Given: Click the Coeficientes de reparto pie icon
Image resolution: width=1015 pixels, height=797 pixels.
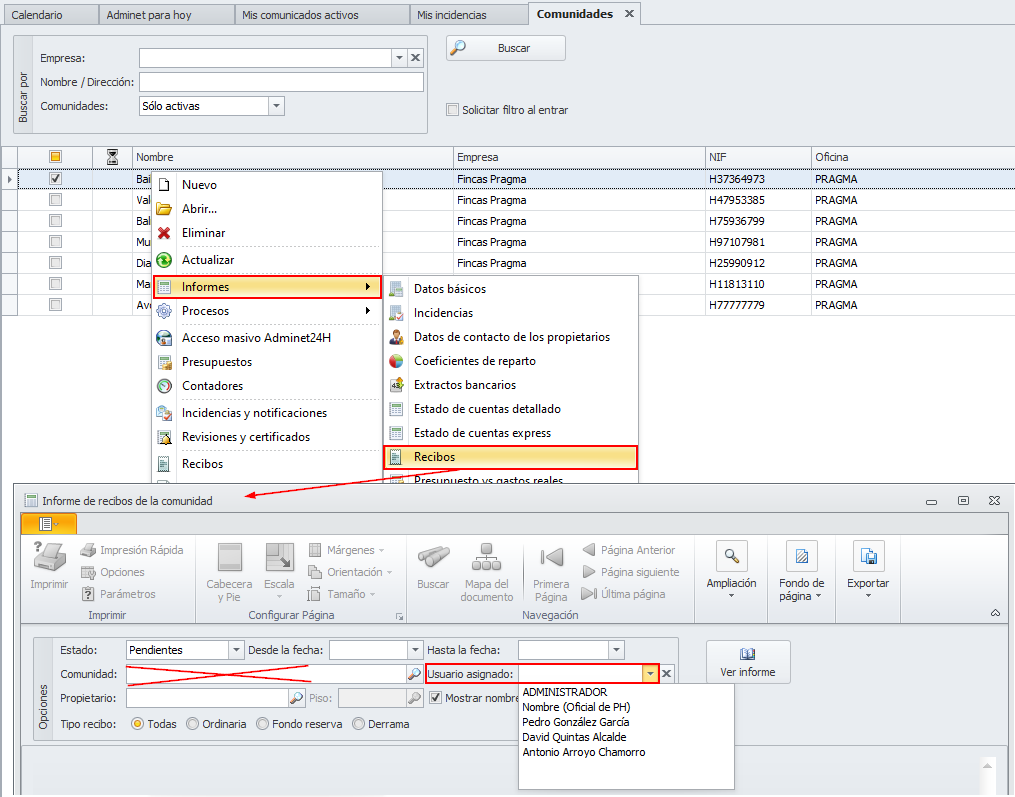Looking at the screenshot, I should pyautogui.click(x=396, y=361).
